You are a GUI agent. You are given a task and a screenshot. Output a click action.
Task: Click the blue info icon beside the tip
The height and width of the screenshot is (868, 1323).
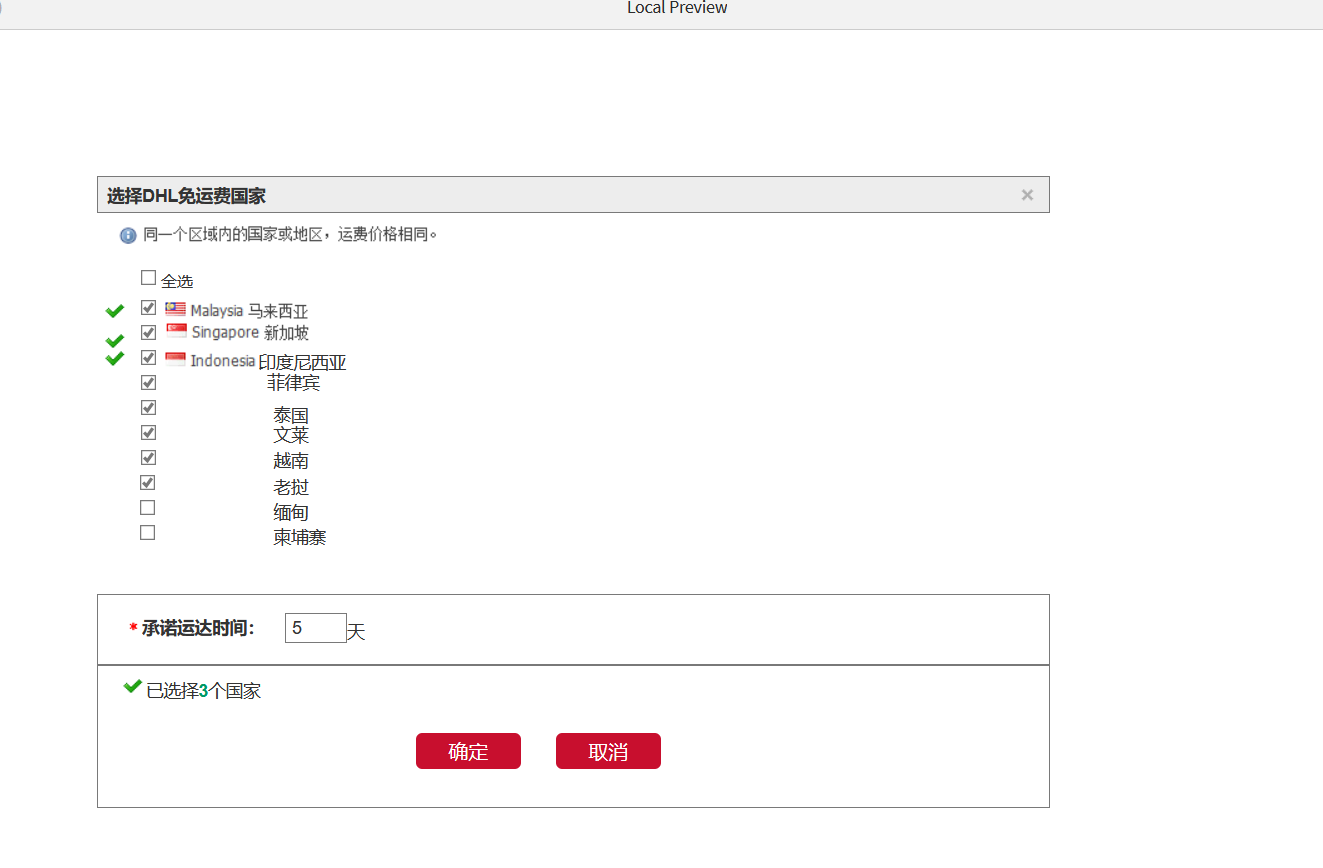[x=128, y=236]
